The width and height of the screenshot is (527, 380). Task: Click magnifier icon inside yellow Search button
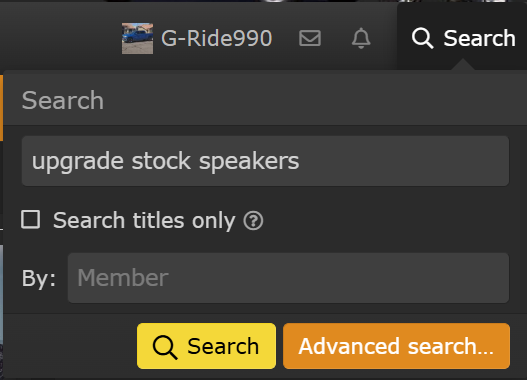[165, 347]
